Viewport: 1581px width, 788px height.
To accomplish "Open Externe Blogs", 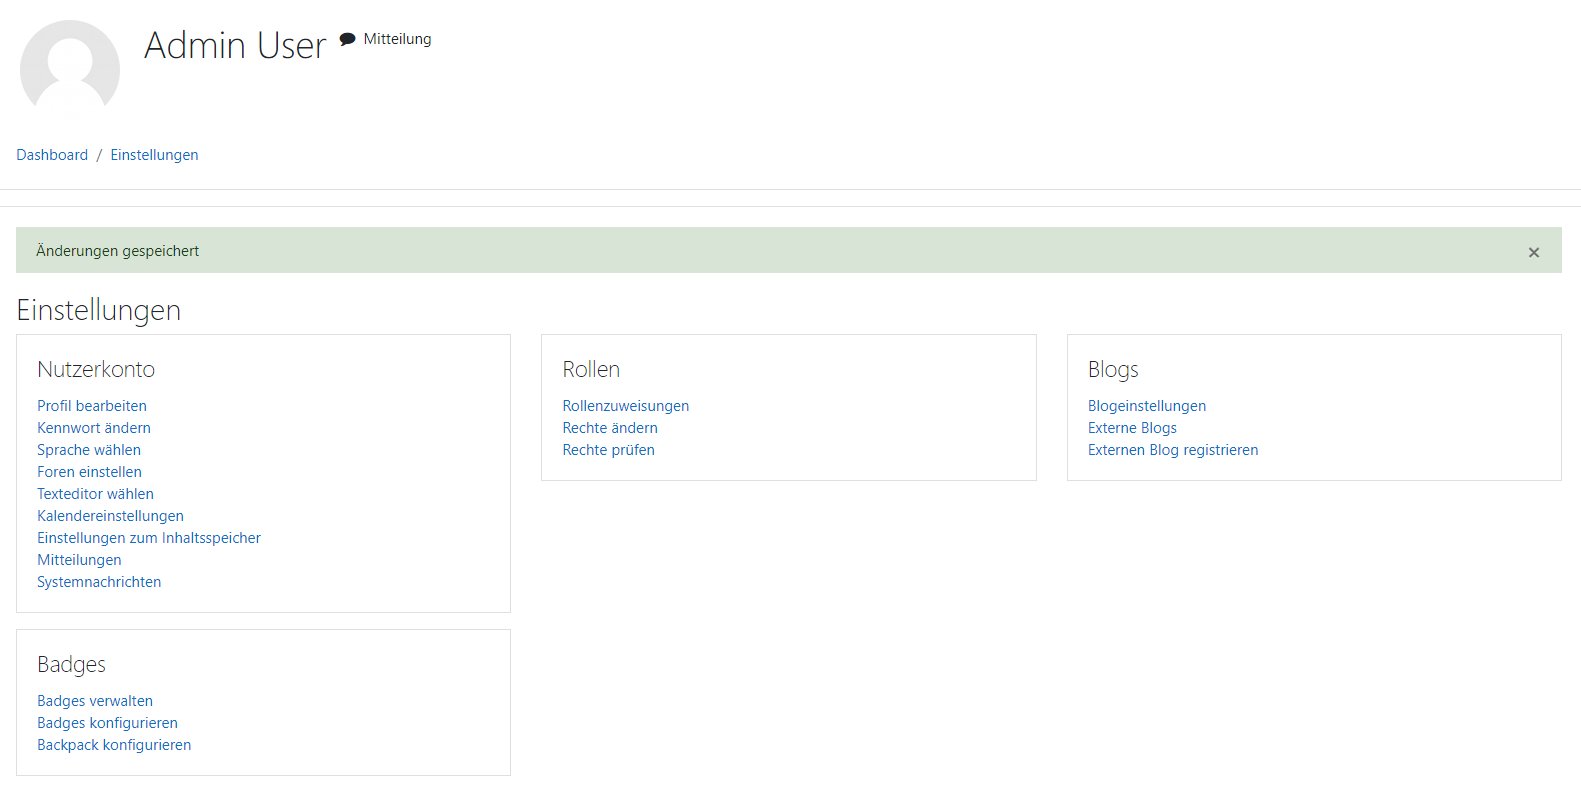I will pyautogui.click(x=1132, y=428).
